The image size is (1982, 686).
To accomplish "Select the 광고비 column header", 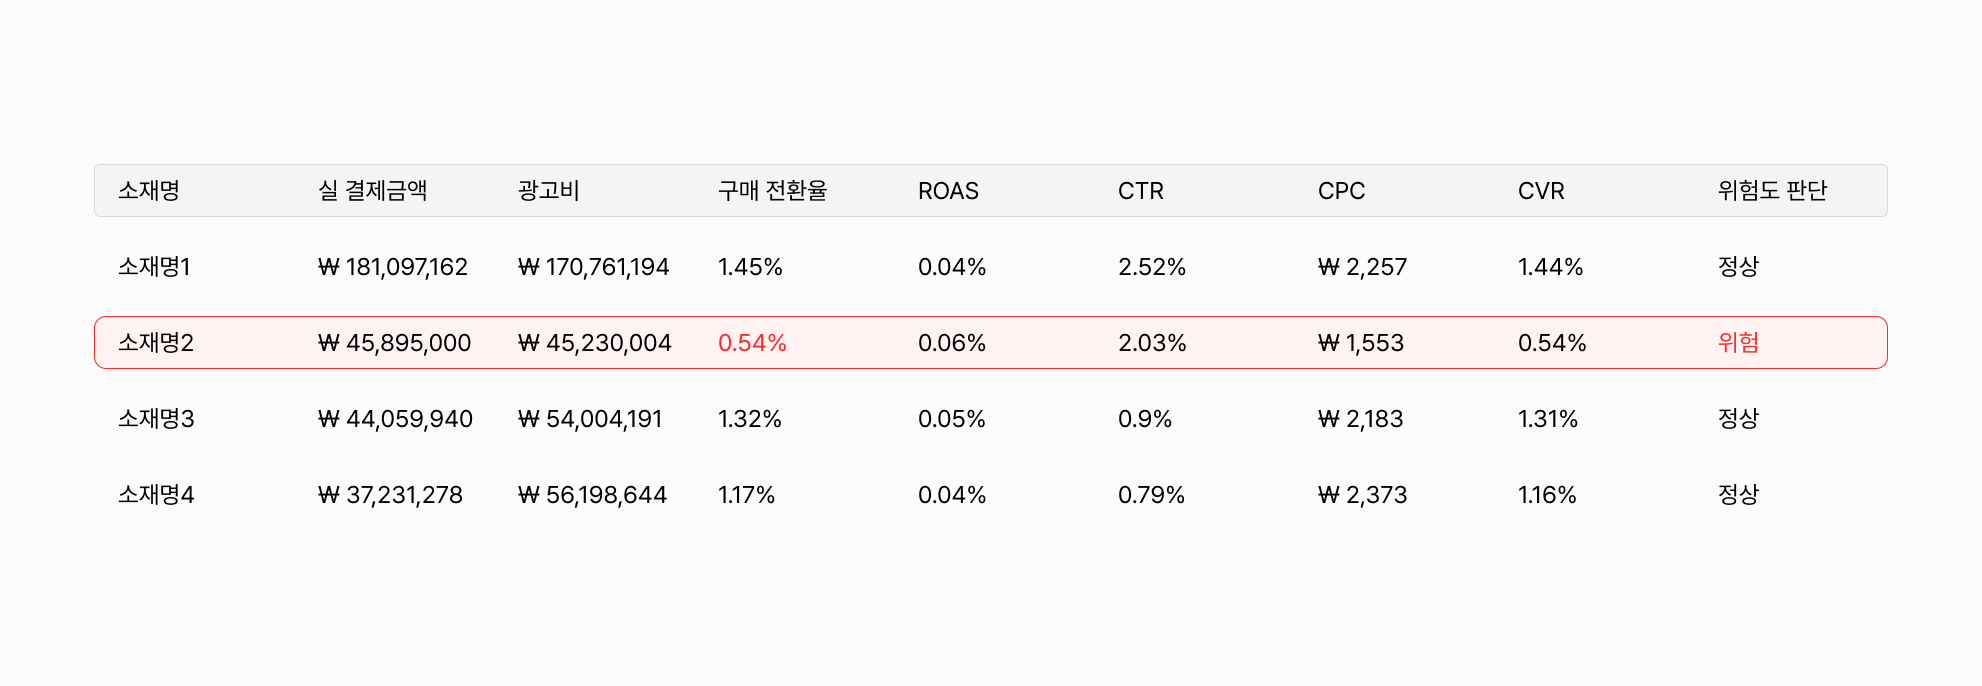I will coord(549,191).
